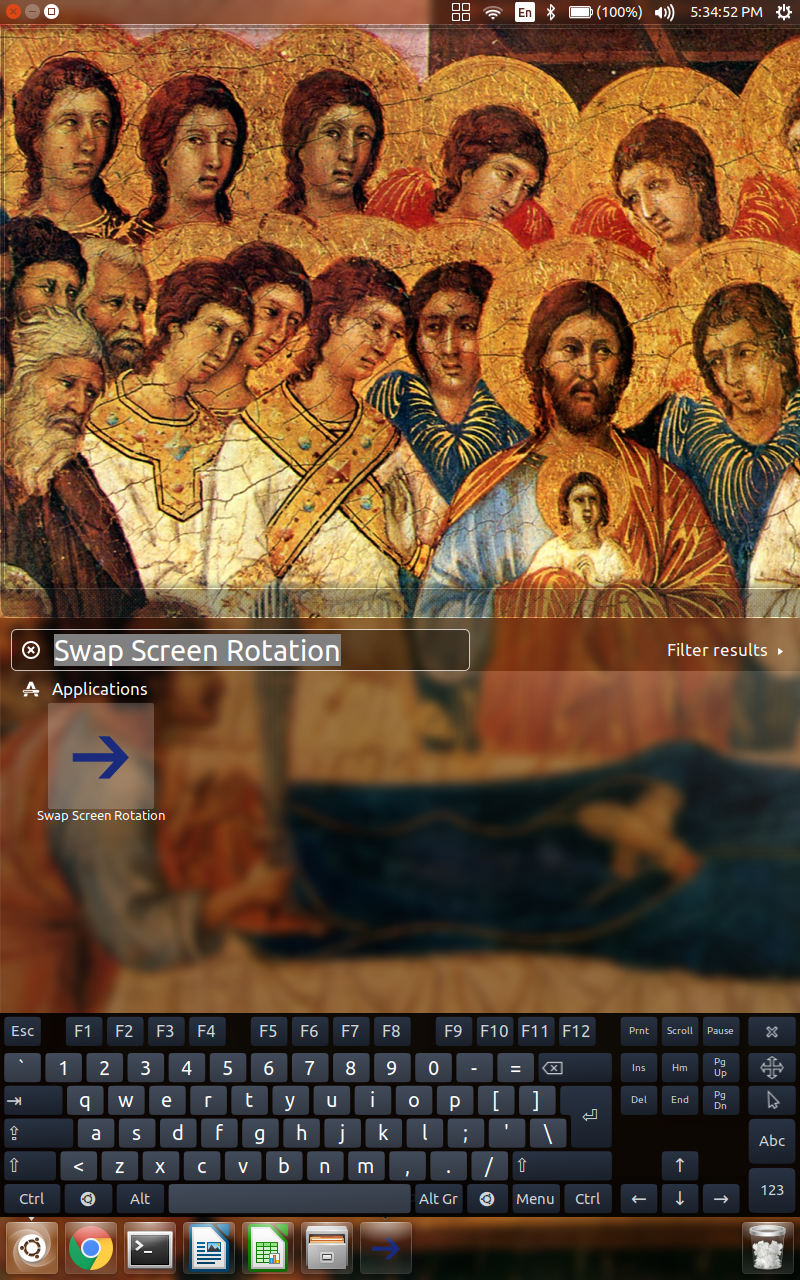This screenshot has height=1280, width=800.
Task: Open the Bluetooth indicator menu
Action: pyautogui.click(x=550, y=12)
